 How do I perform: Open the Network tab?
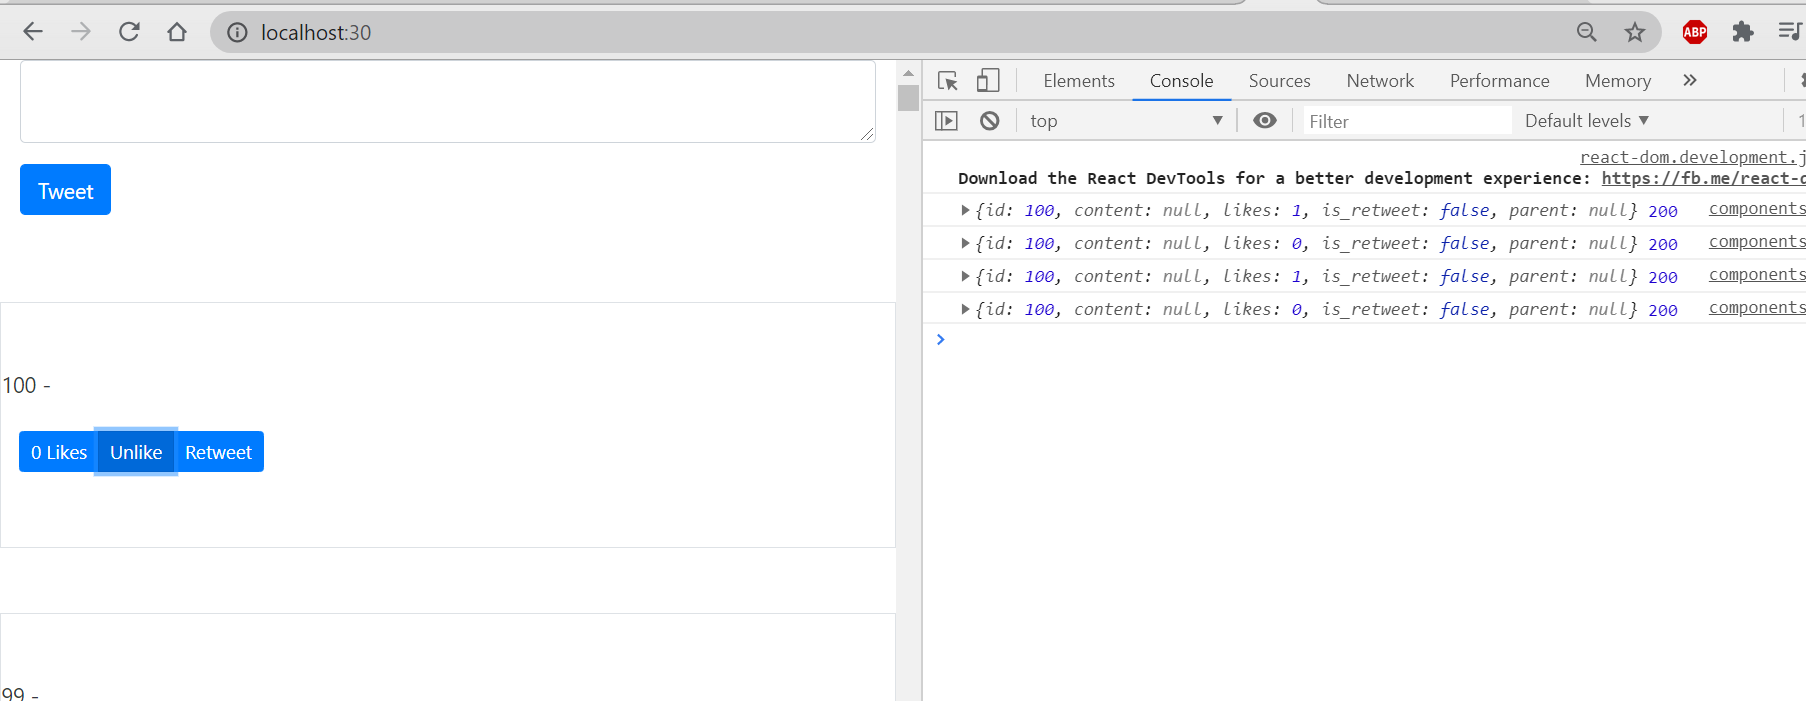tap(1380, 81)
